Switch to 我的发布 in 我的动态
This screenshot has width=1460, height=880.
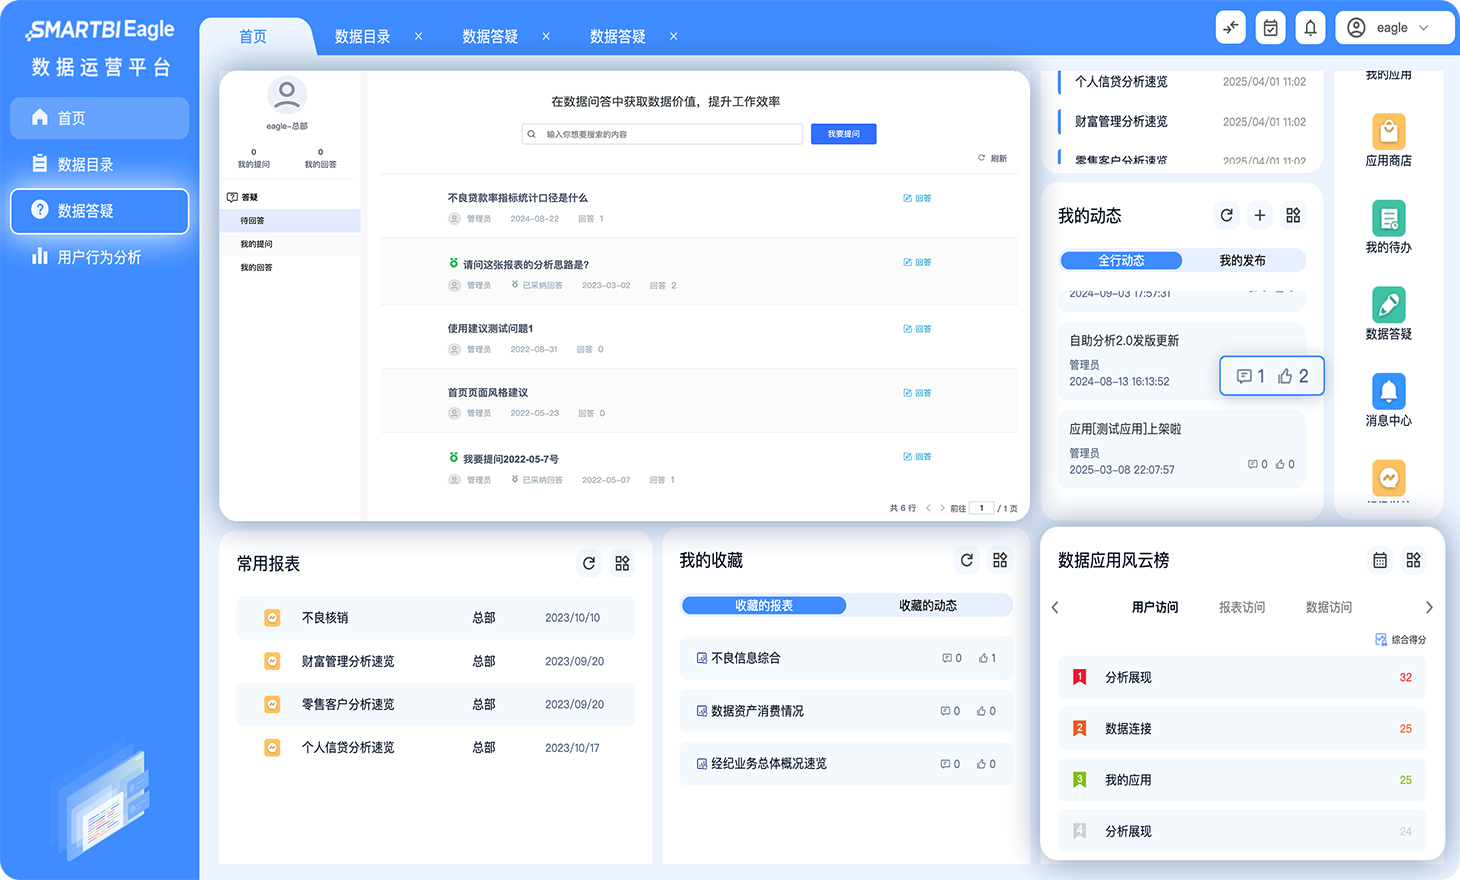point(1242,261)
